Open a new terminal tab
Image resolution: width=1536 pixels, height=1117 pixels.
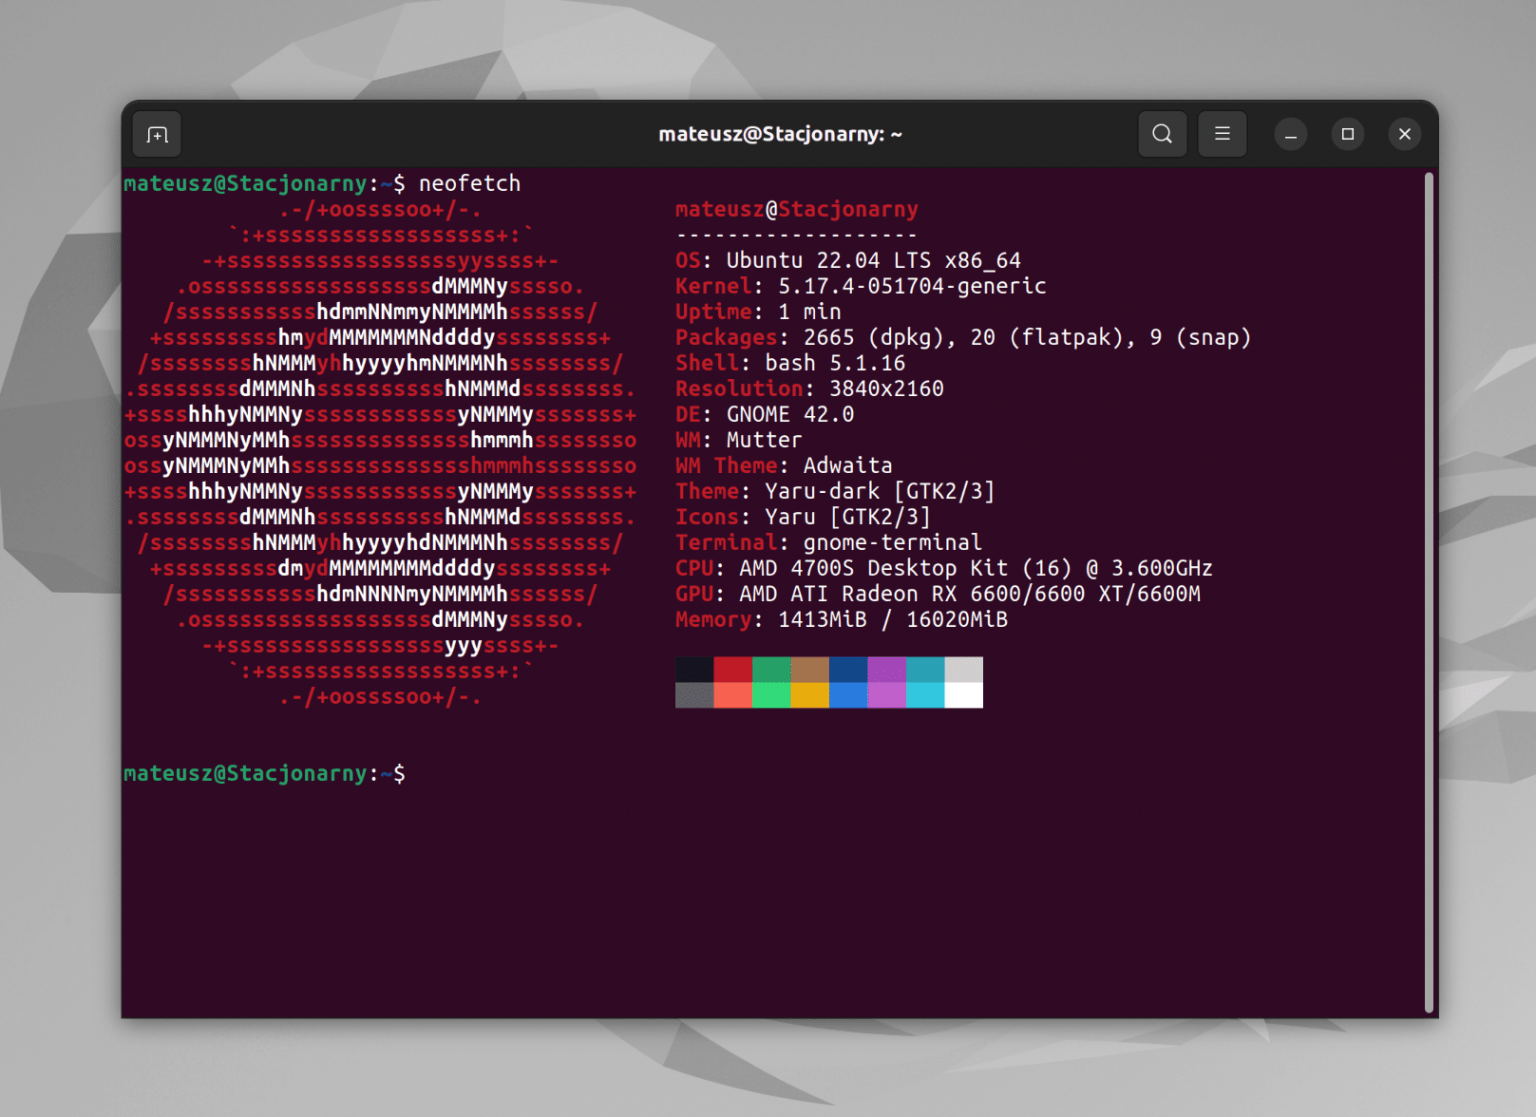[x=156, y=133]
